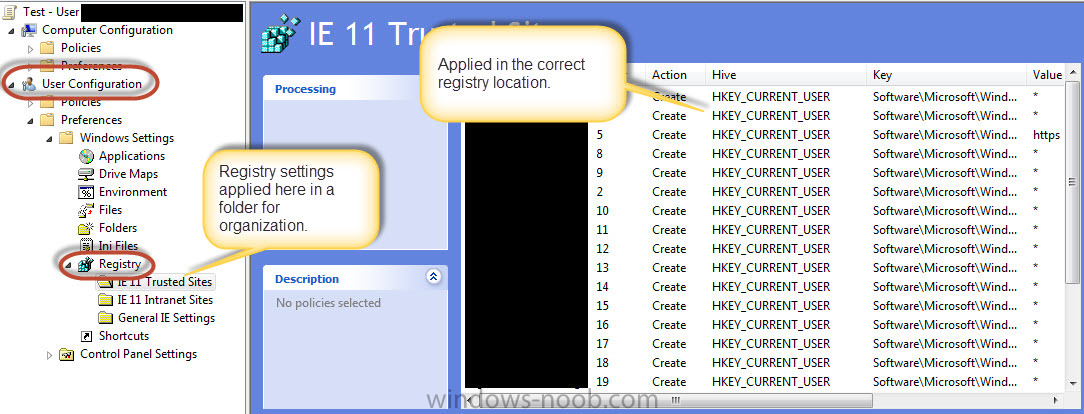The image size is (1084, 414).
Task: Collapse Preferences under User Configuration
Action: (30, 121)
